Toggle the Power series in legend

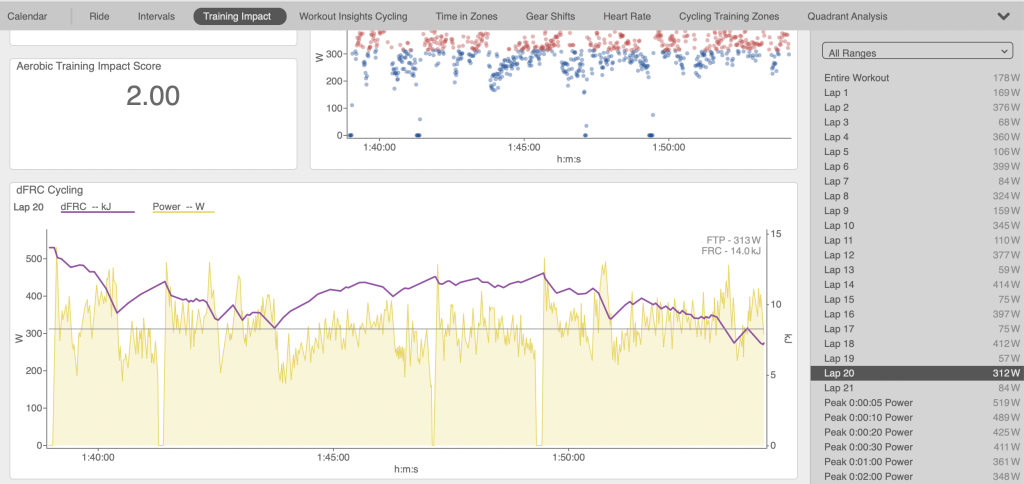(183, 208)
